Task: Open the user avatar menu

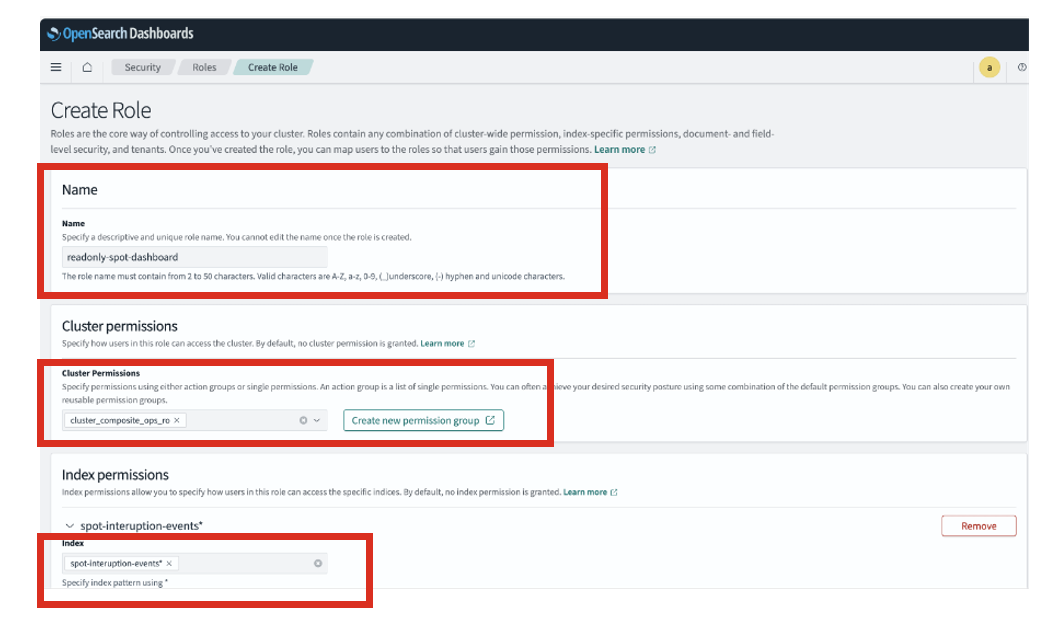Action: coord(989,68)
